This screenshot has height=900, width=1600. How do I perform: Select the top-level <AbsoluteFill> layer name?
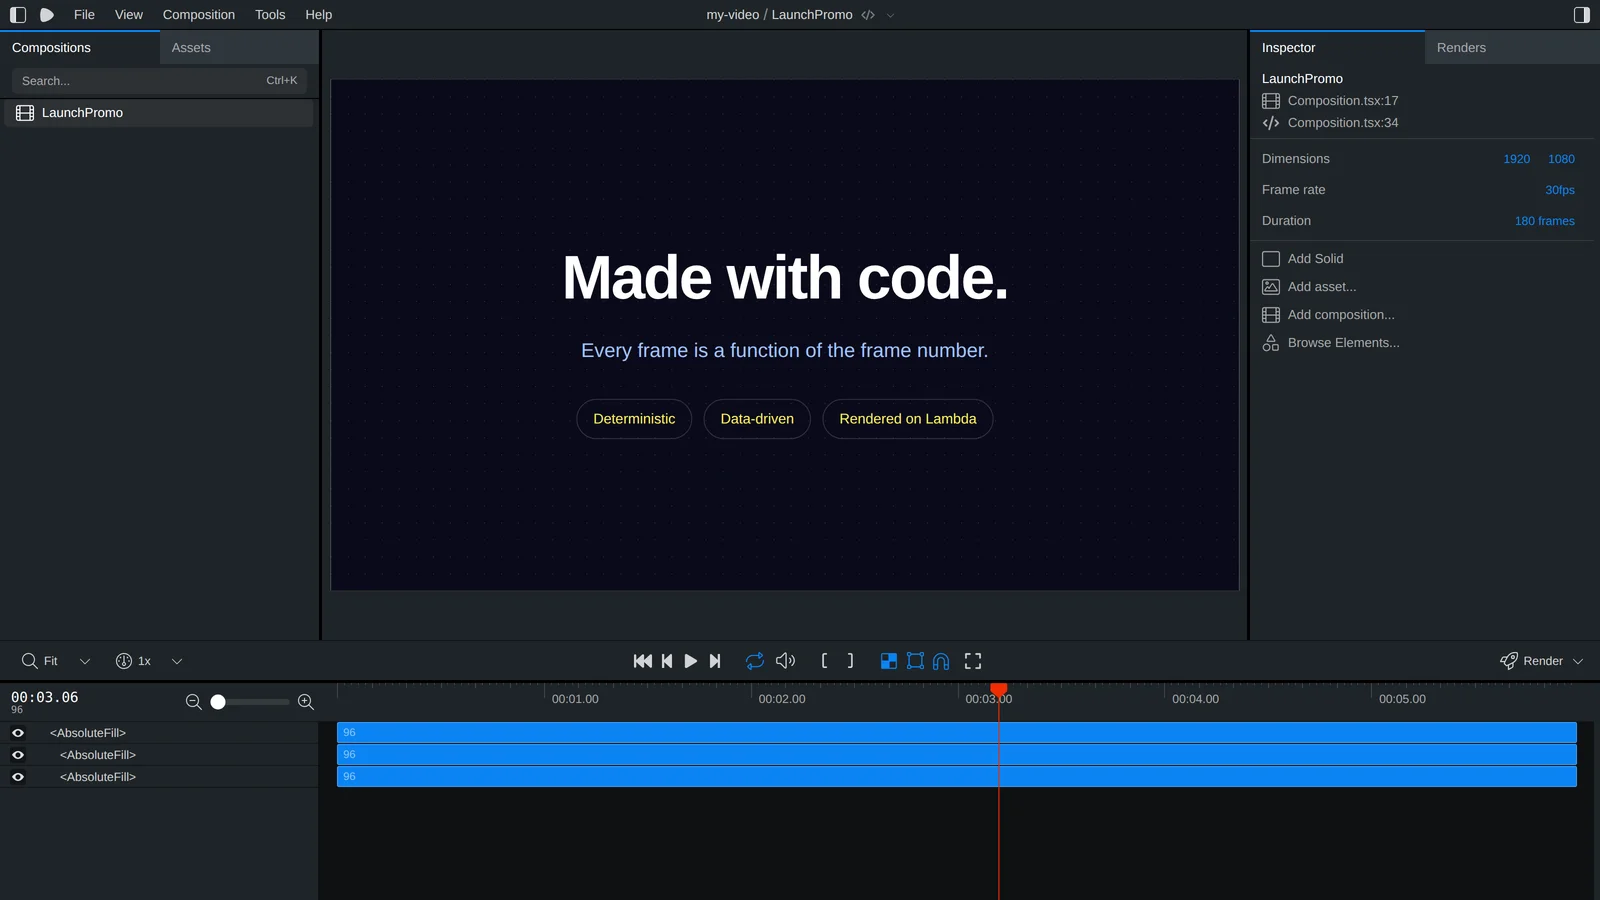pos(88,733)
